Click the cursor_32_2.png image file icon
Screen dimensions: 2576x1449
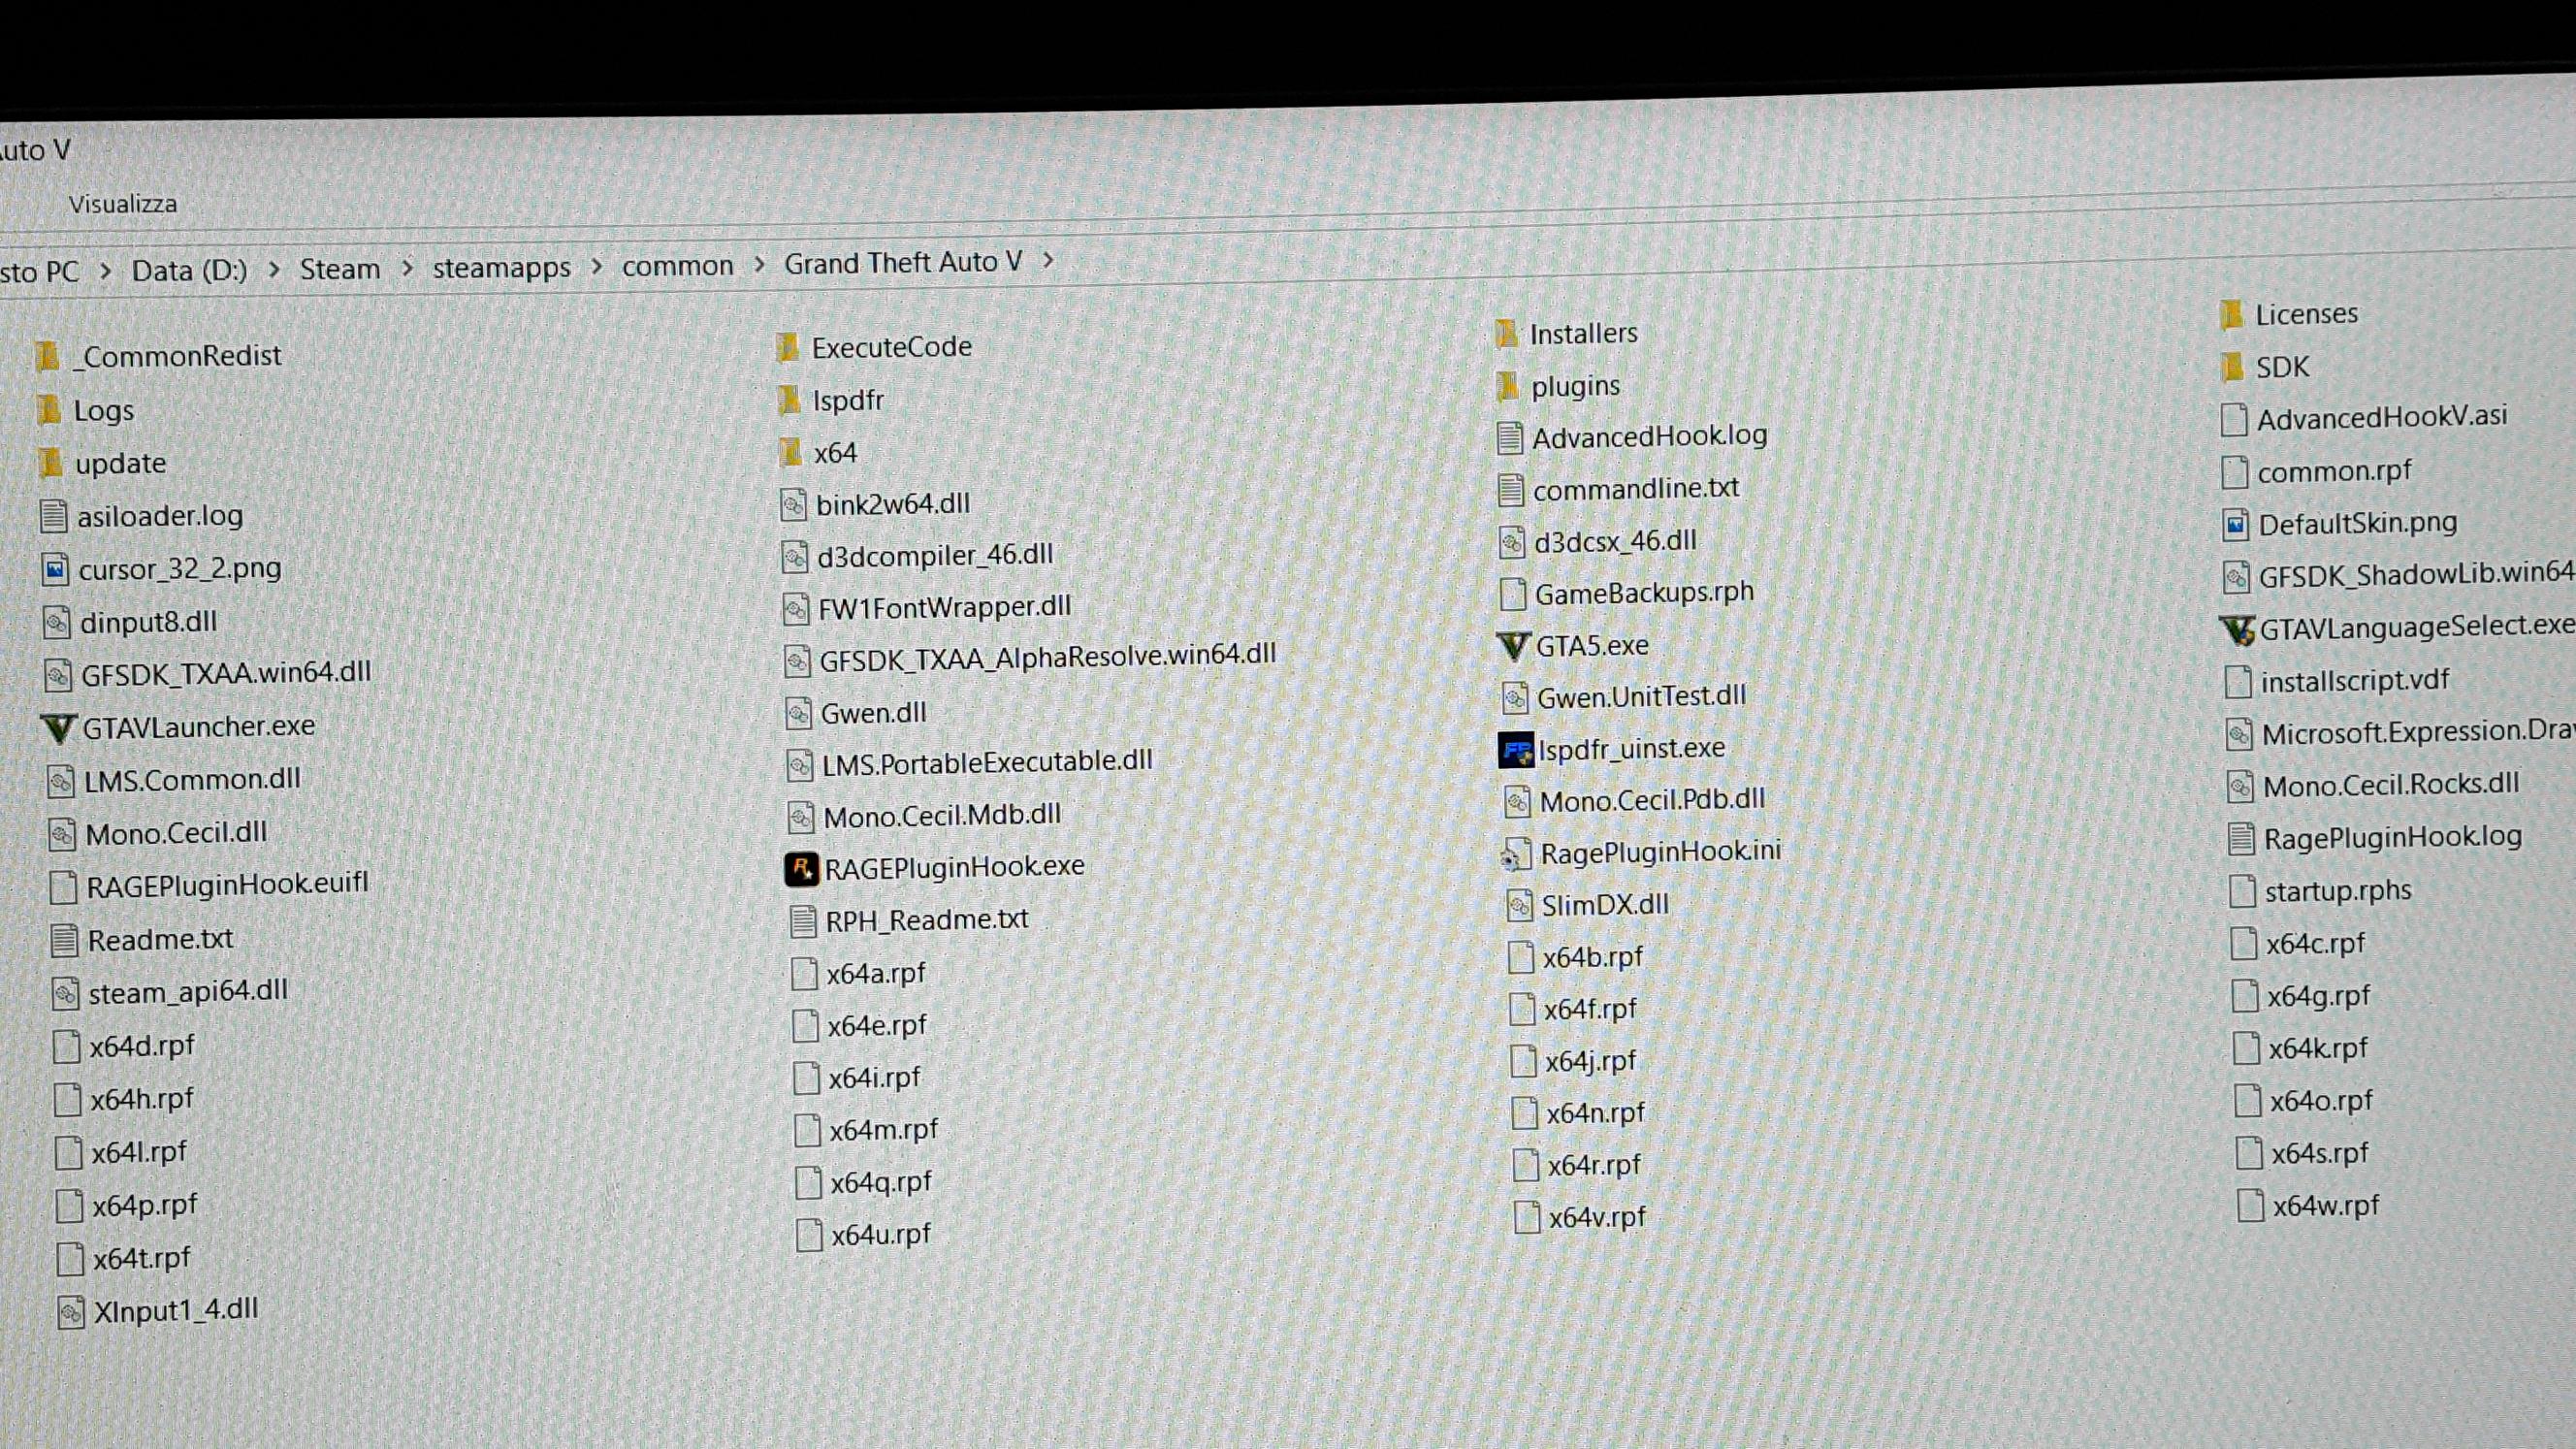[55, 570]
